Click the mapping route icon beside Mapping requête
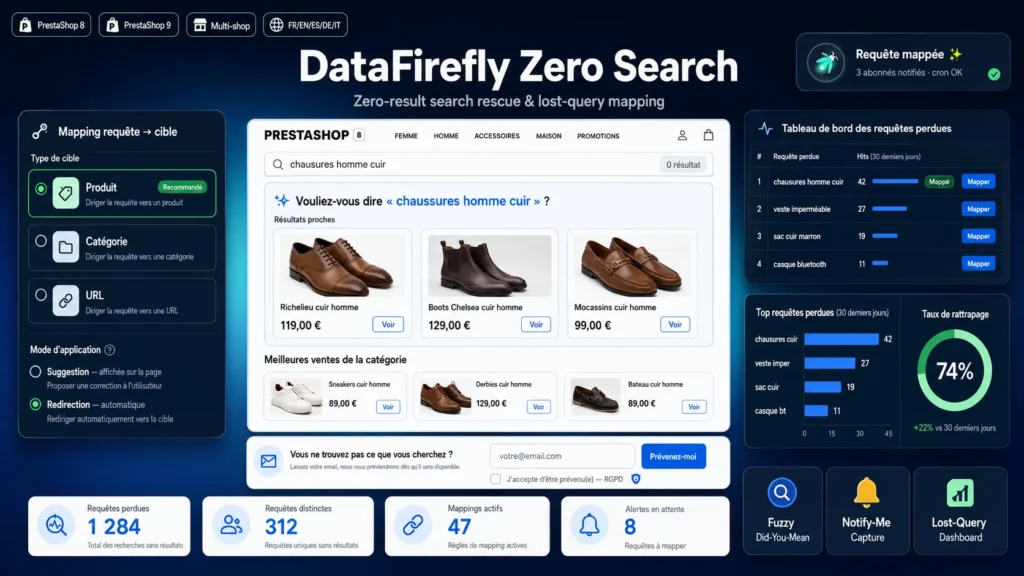Screen dimensions: 1024x576 pos(40,131)
